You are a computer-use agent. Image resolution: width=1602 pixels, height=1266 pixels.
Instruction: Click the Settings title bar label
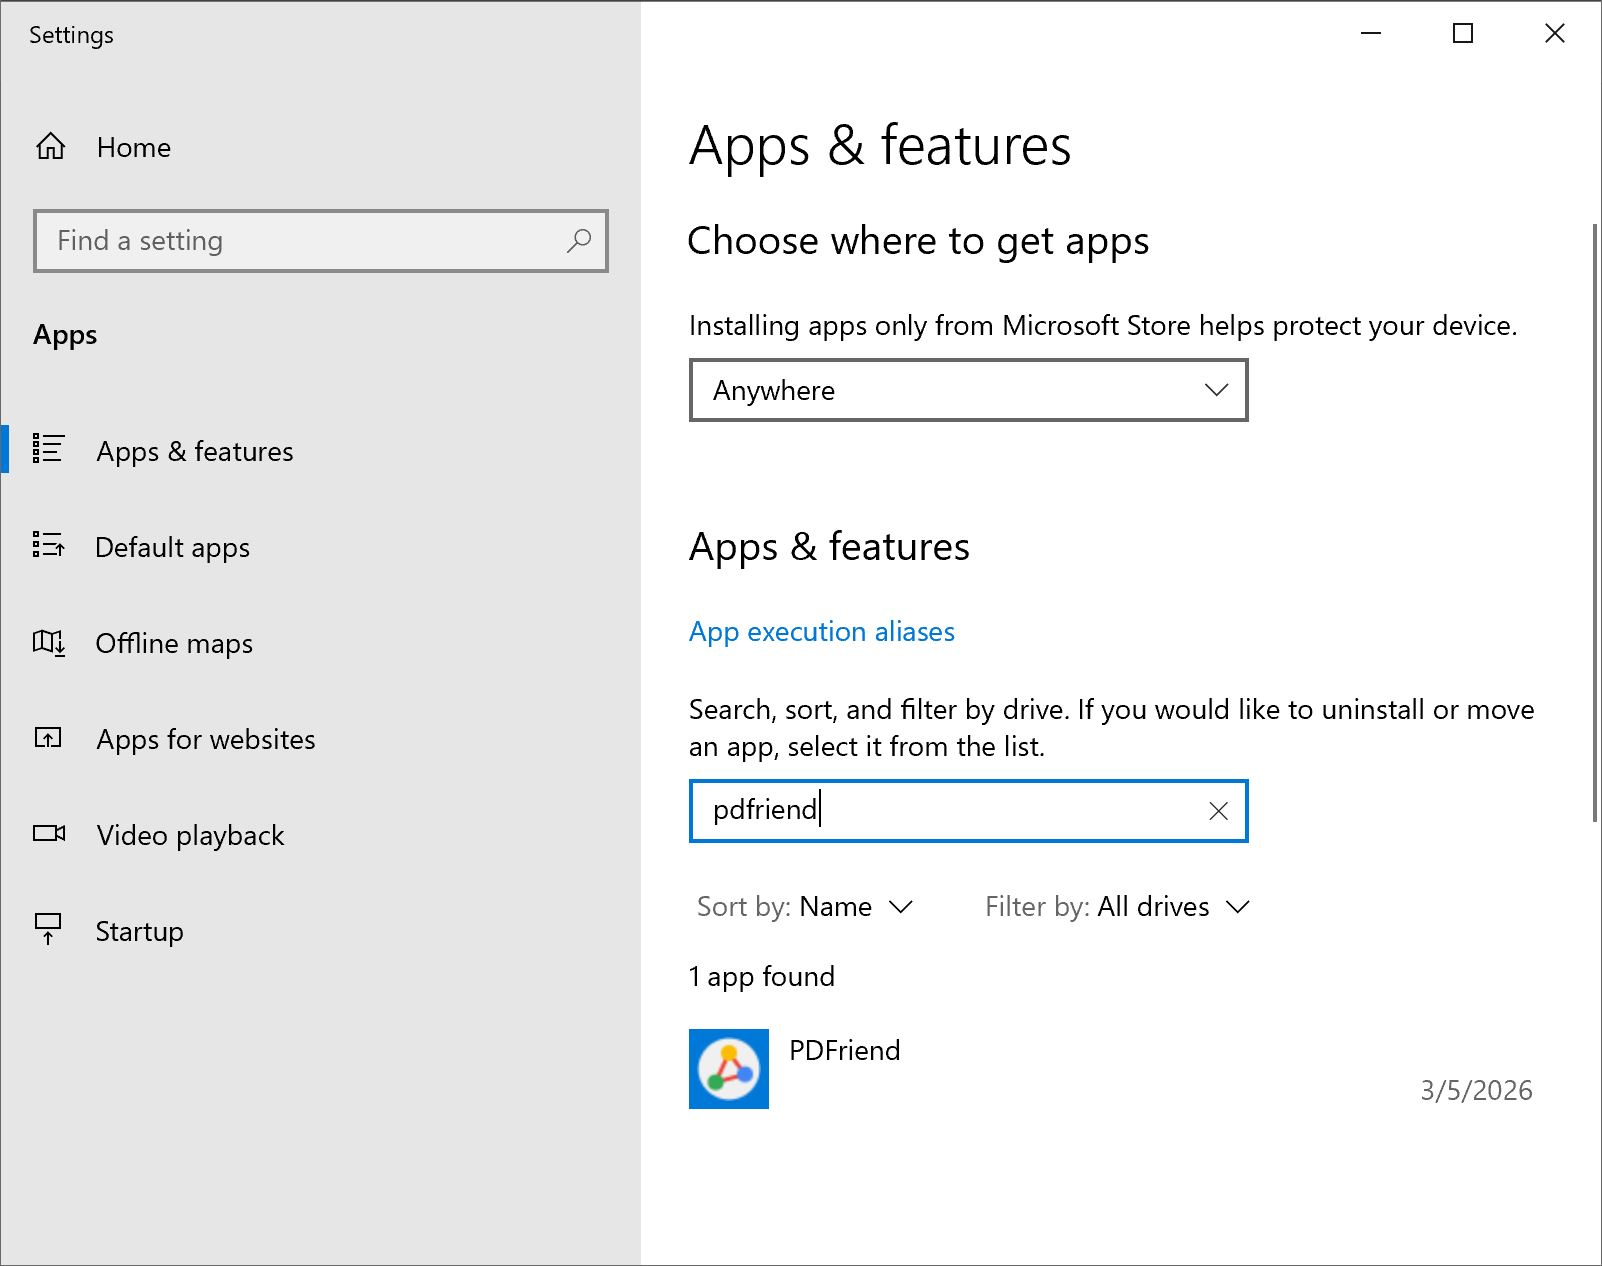[71, 34]
